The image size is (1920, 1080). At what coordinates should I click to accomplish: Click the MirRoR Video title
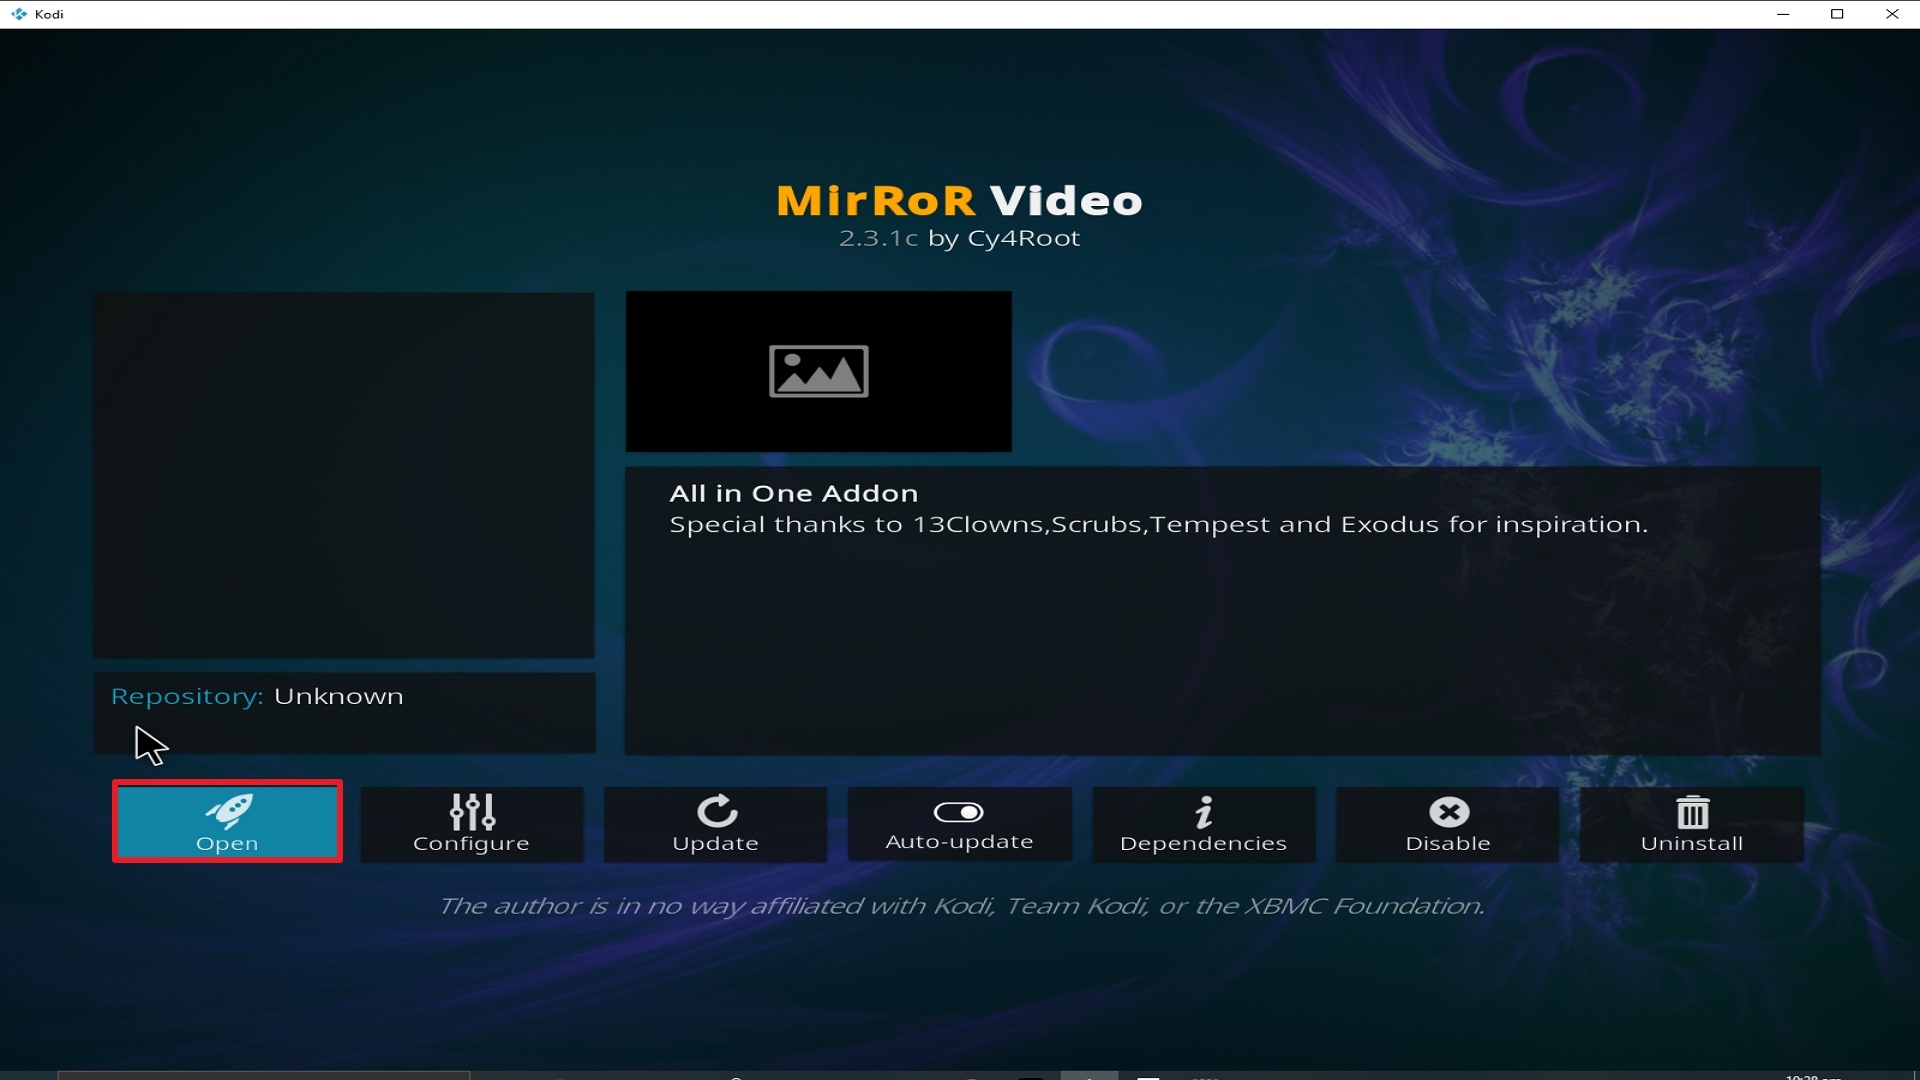coord(959,200)
